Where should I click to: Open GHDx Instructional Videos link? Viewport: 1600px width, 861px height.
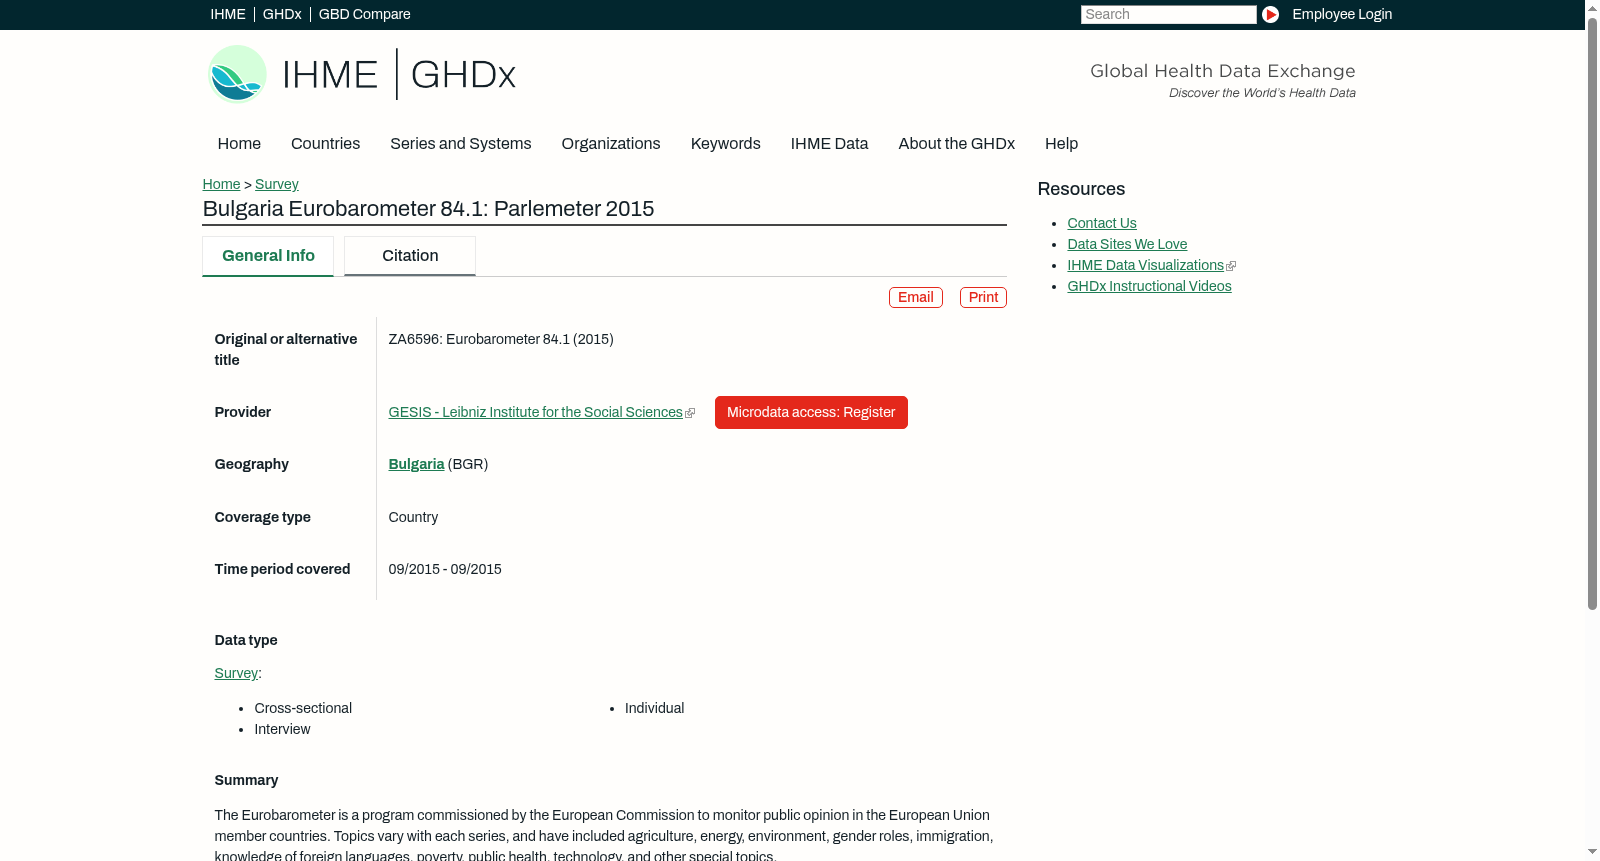click(x=1149, y=286)
